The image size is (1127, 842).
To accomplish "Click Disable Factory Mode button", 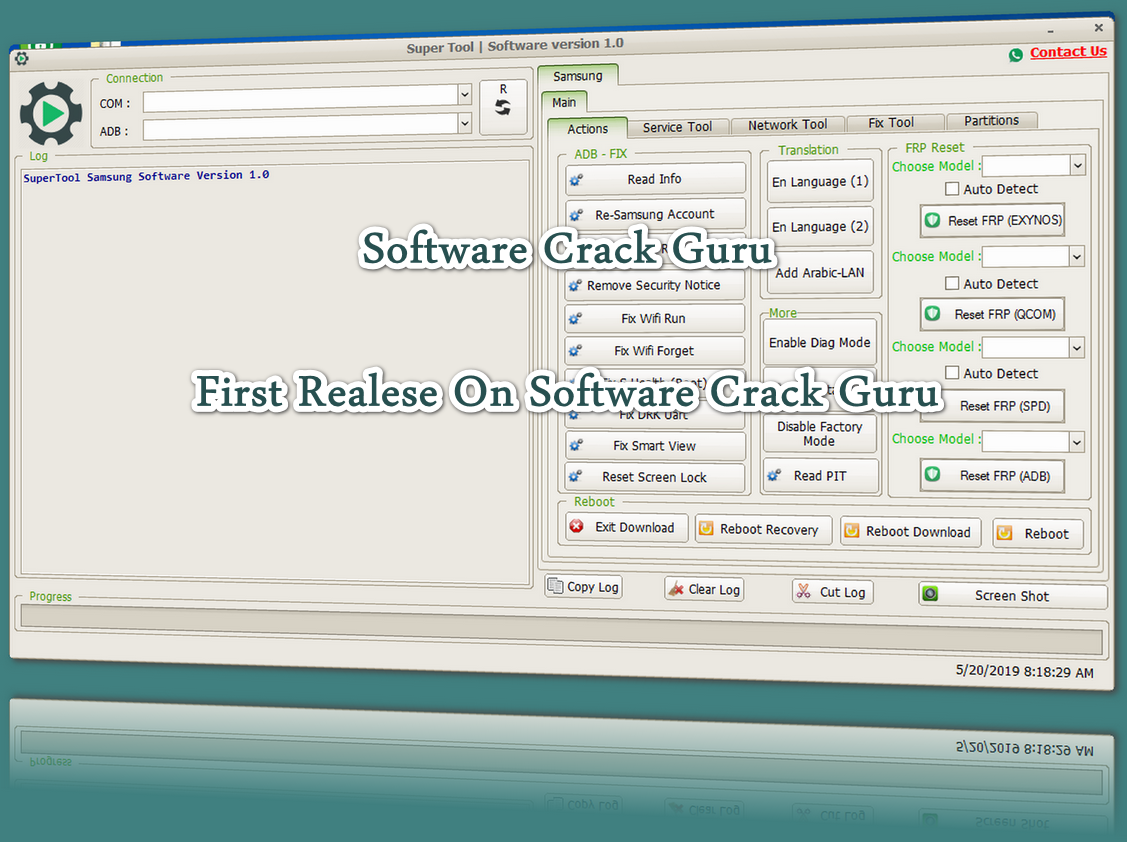I will [x=820, y=434].
